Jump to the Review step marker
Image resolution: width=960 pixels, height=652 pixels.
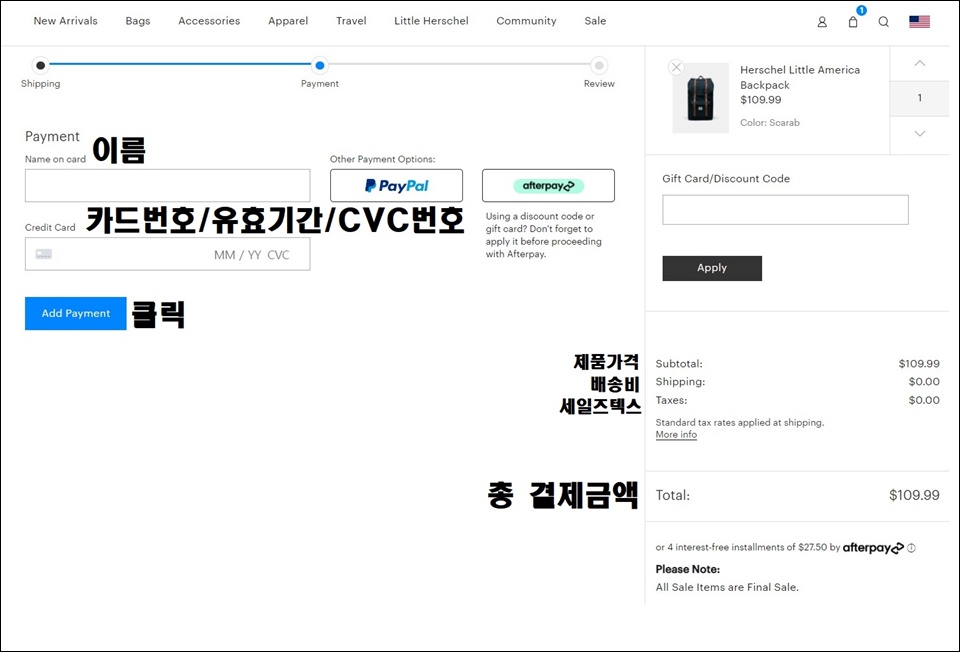click(x=599, y=65)
